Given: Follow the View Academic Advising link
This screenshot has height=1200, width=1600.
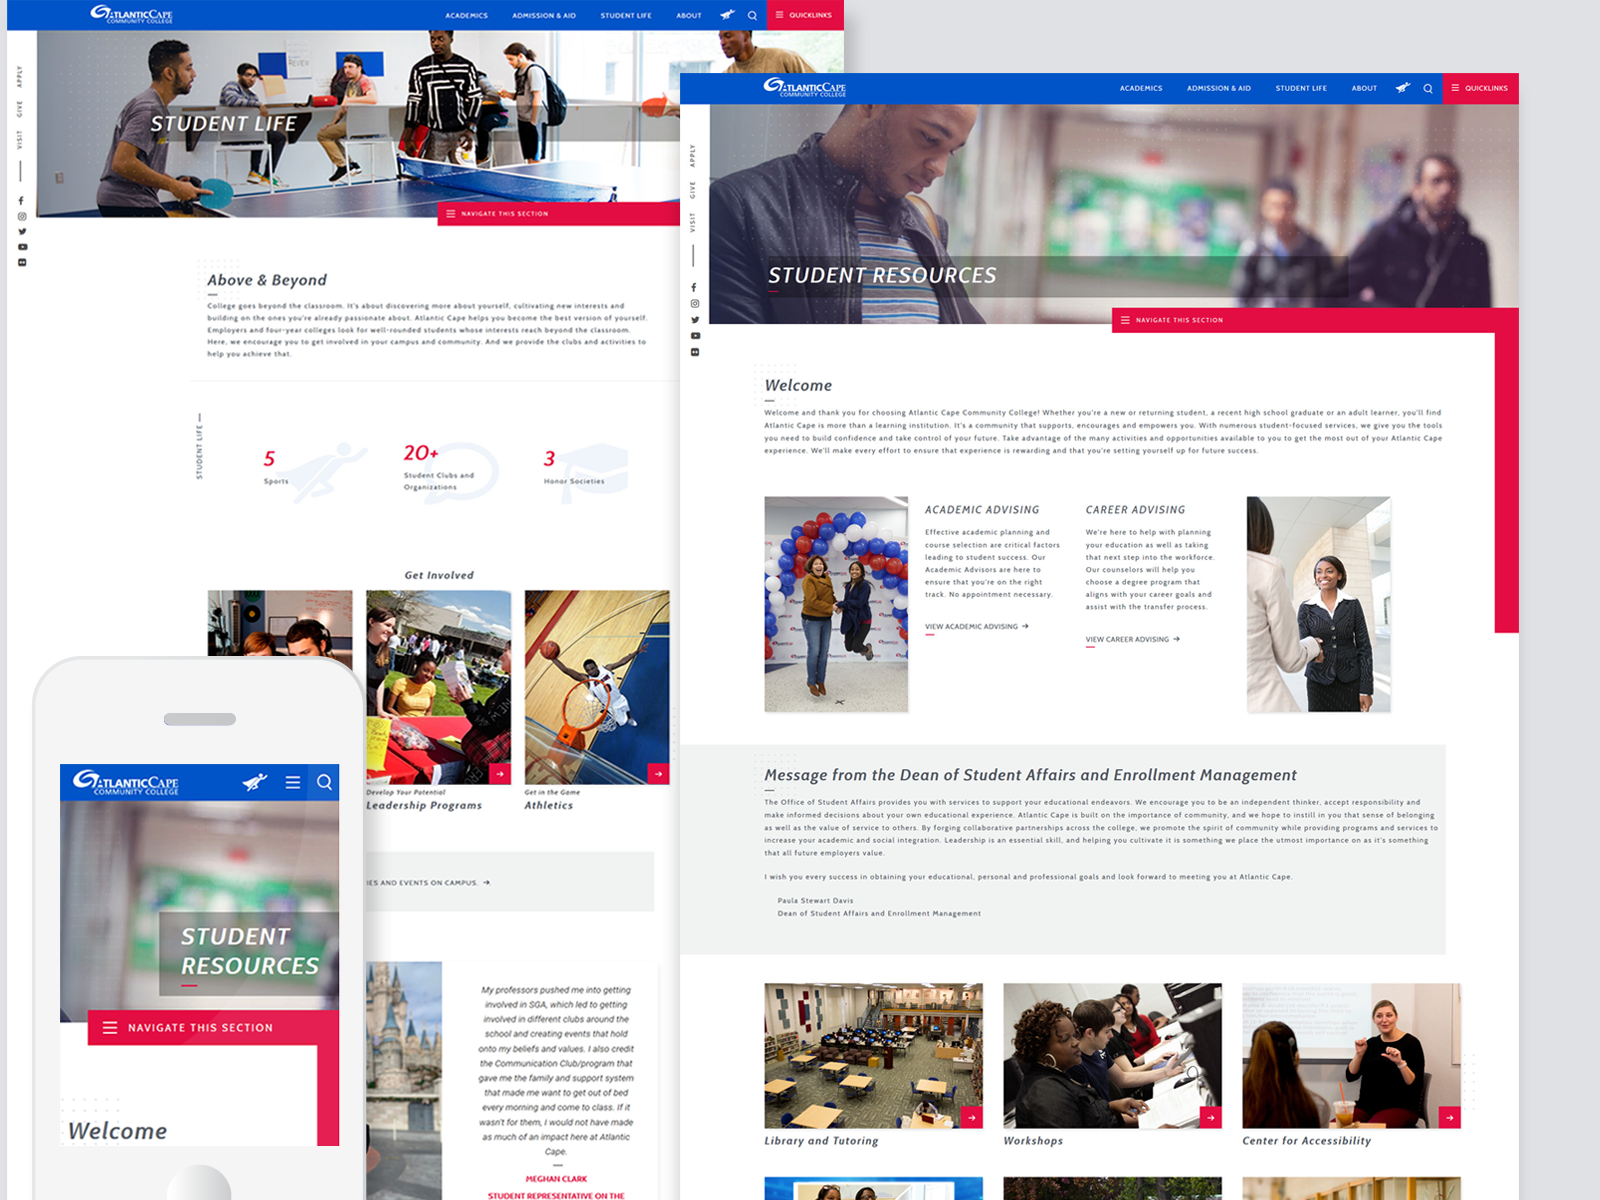Looking at the screenshot, I should coord(976,627).
